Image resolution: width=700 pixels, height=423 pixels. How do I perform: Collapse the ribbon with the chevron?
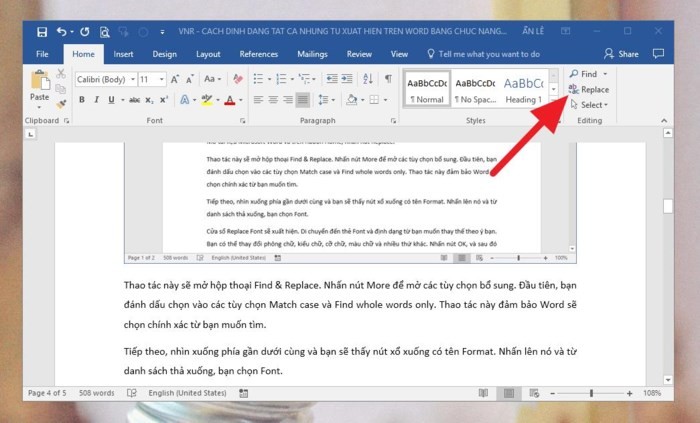(664, 120)
